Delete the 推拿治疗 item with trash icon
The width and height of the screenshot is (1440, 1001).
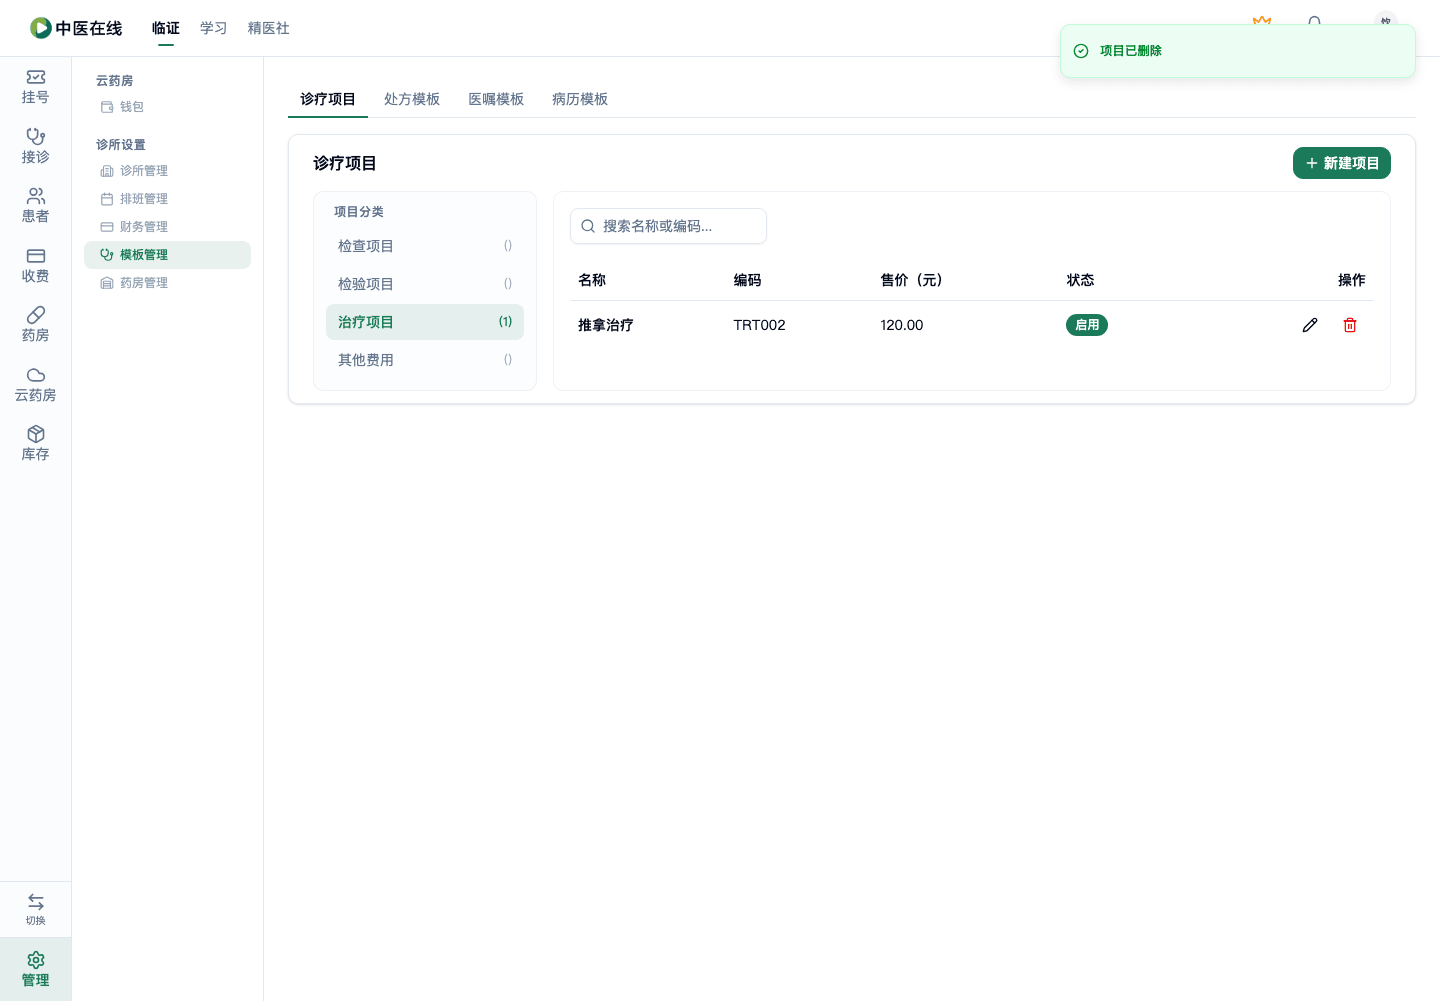click(1350, 325)
